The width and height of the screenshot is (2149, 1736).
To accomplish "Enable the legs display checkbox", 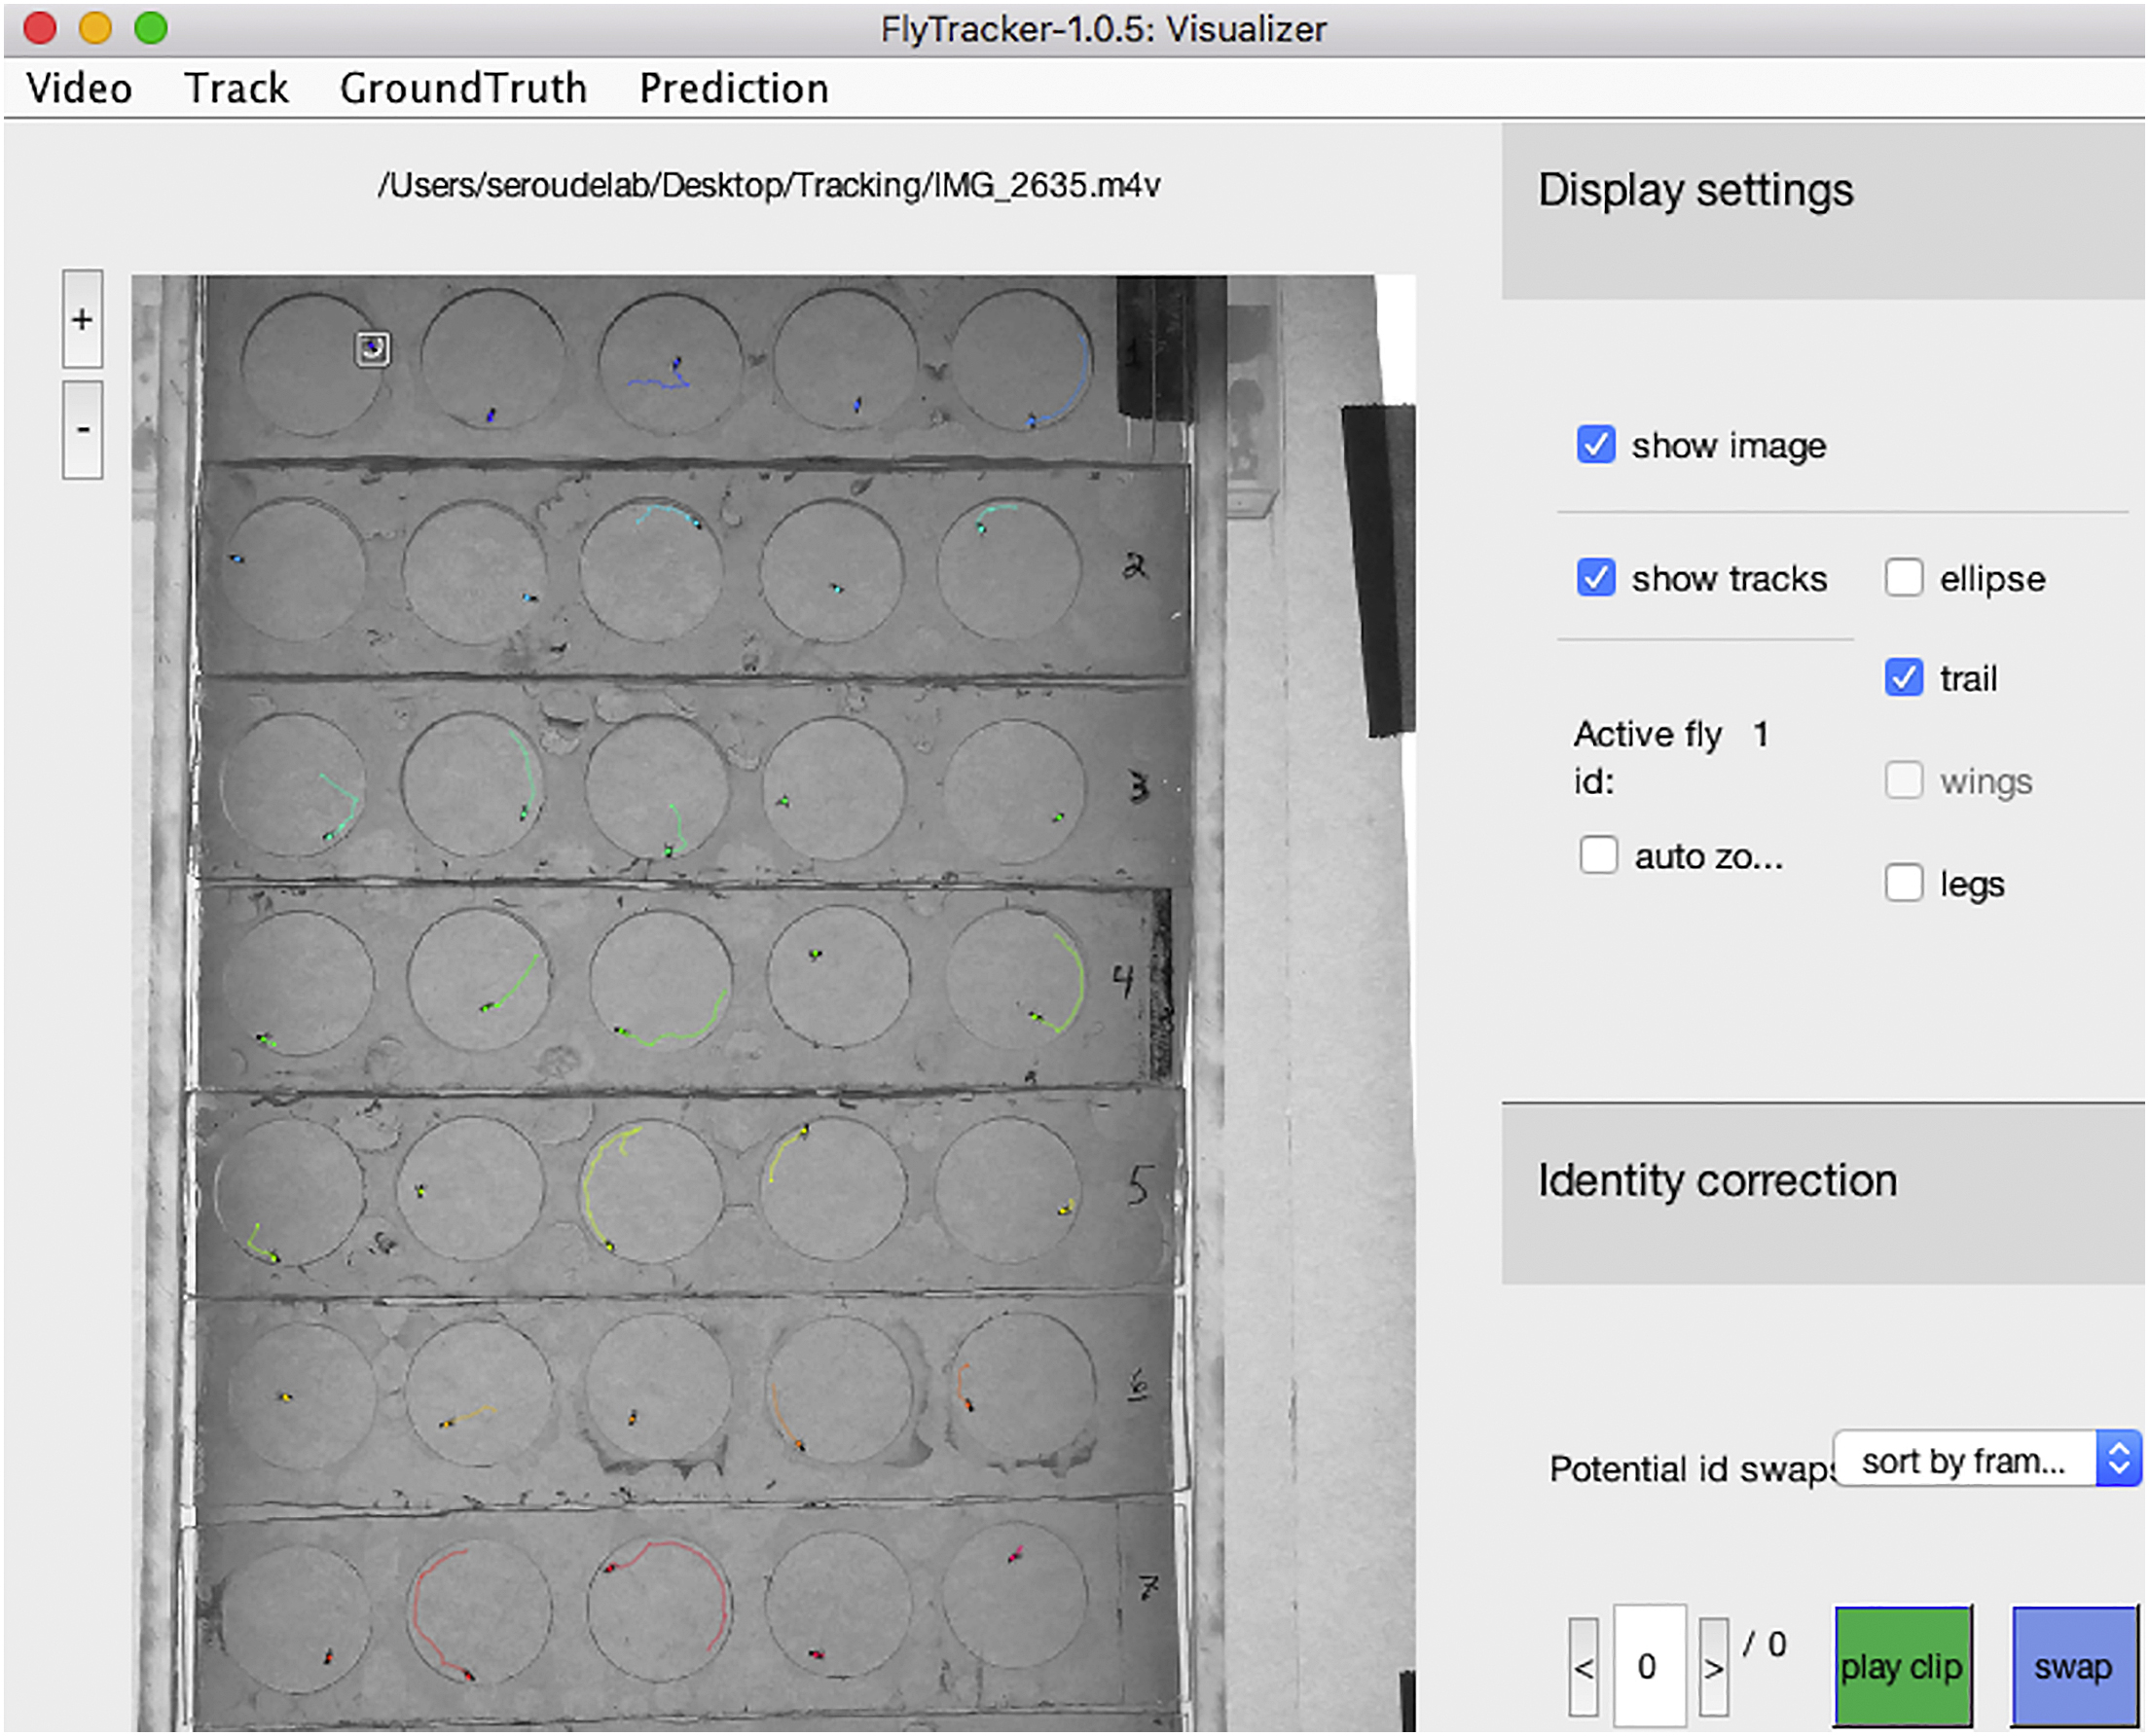I will (1903, 883).
